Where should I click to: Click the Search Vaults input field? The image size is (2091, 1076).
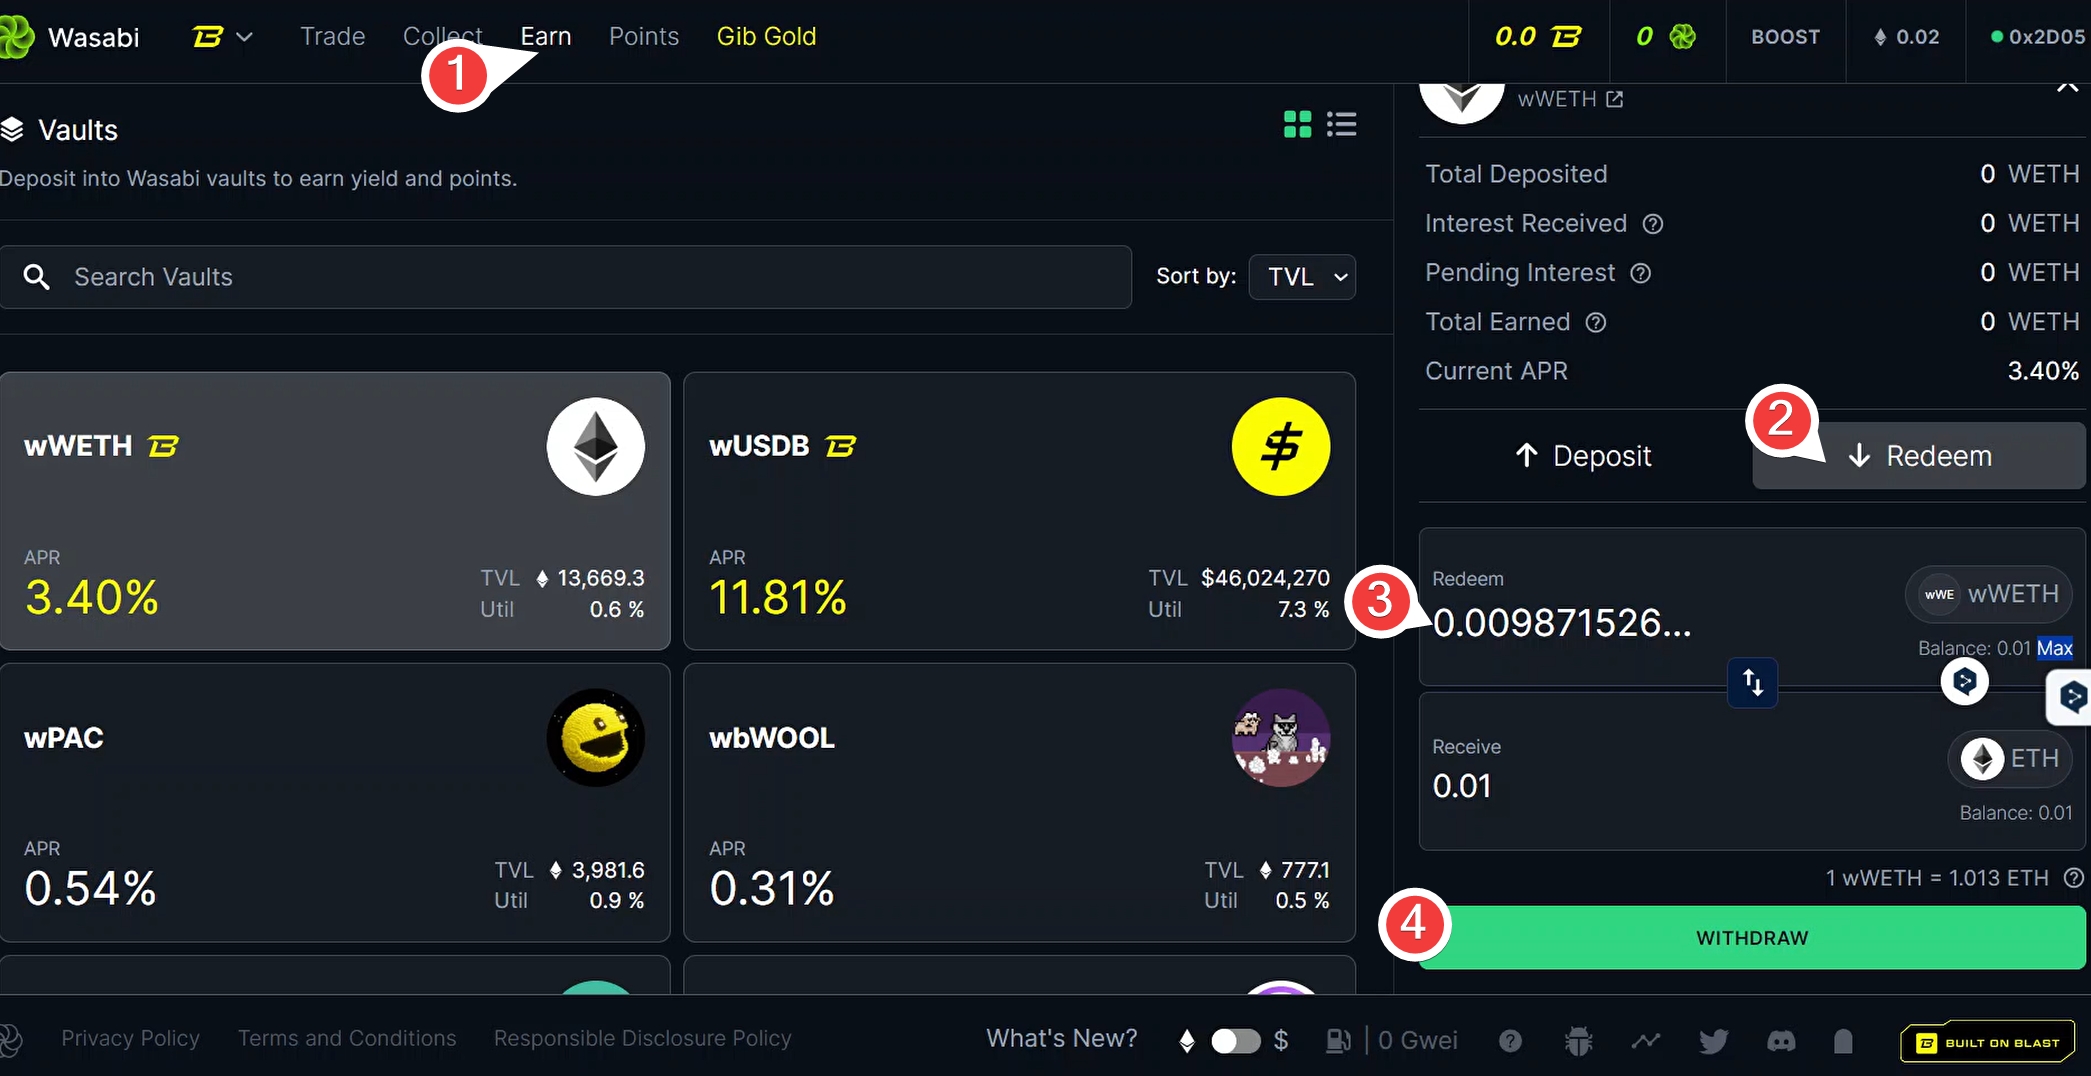pyautogui.click(x=580, y=277)
